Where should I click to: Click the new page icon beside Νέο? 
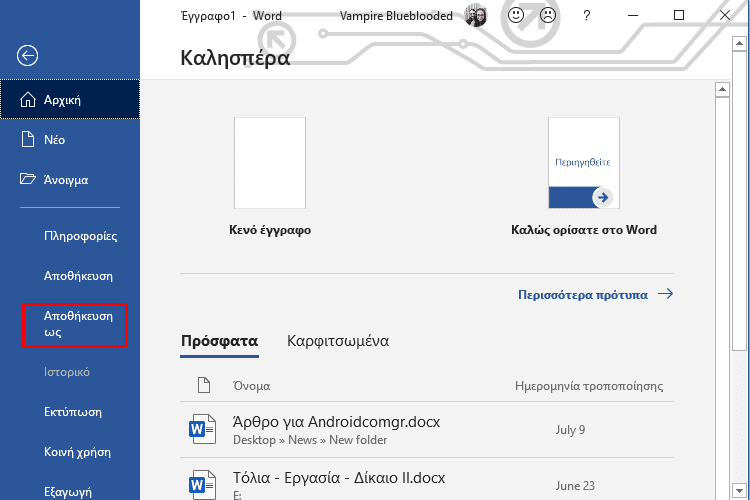28,139
